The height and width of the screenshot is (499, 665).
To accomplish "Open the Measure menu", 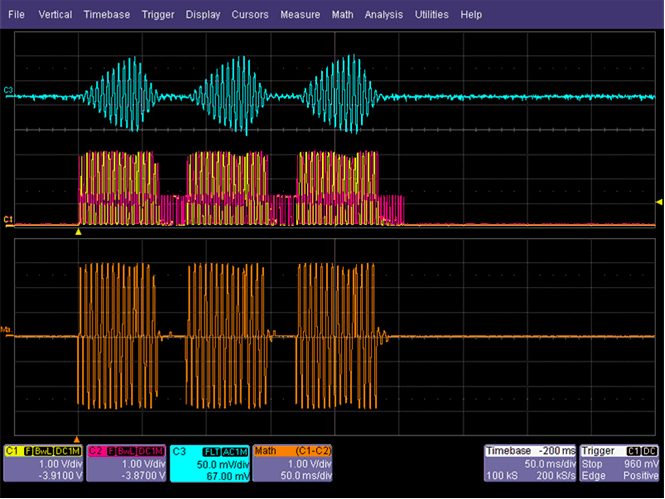I will click(300, 15).
